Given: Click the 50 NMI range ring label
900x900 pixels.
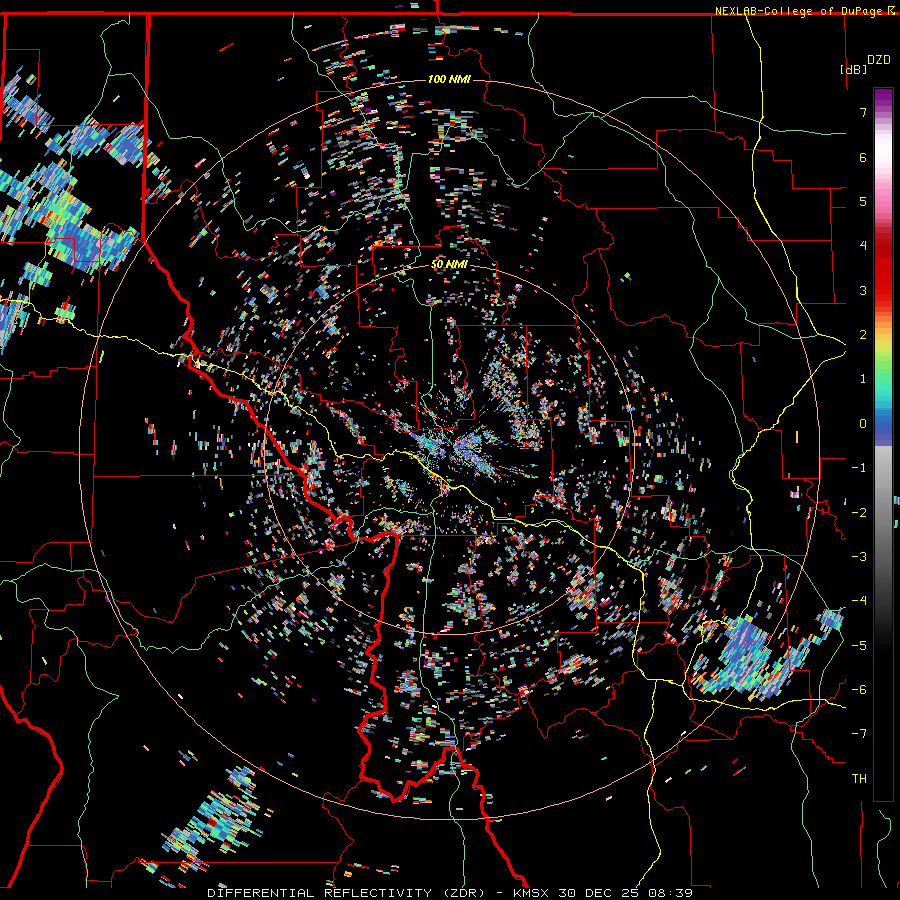Looking at the screenshot, I should point(449,264).
